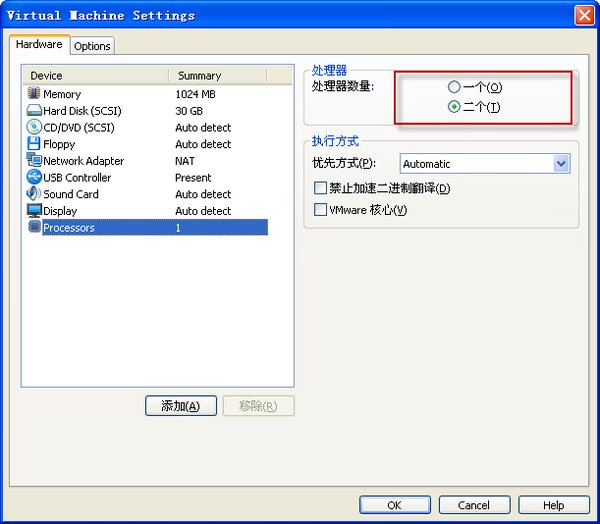Viewport: 600px width, 524px height.
Task: Select one processor radio option 一个(O)
Action: (454, 87)
